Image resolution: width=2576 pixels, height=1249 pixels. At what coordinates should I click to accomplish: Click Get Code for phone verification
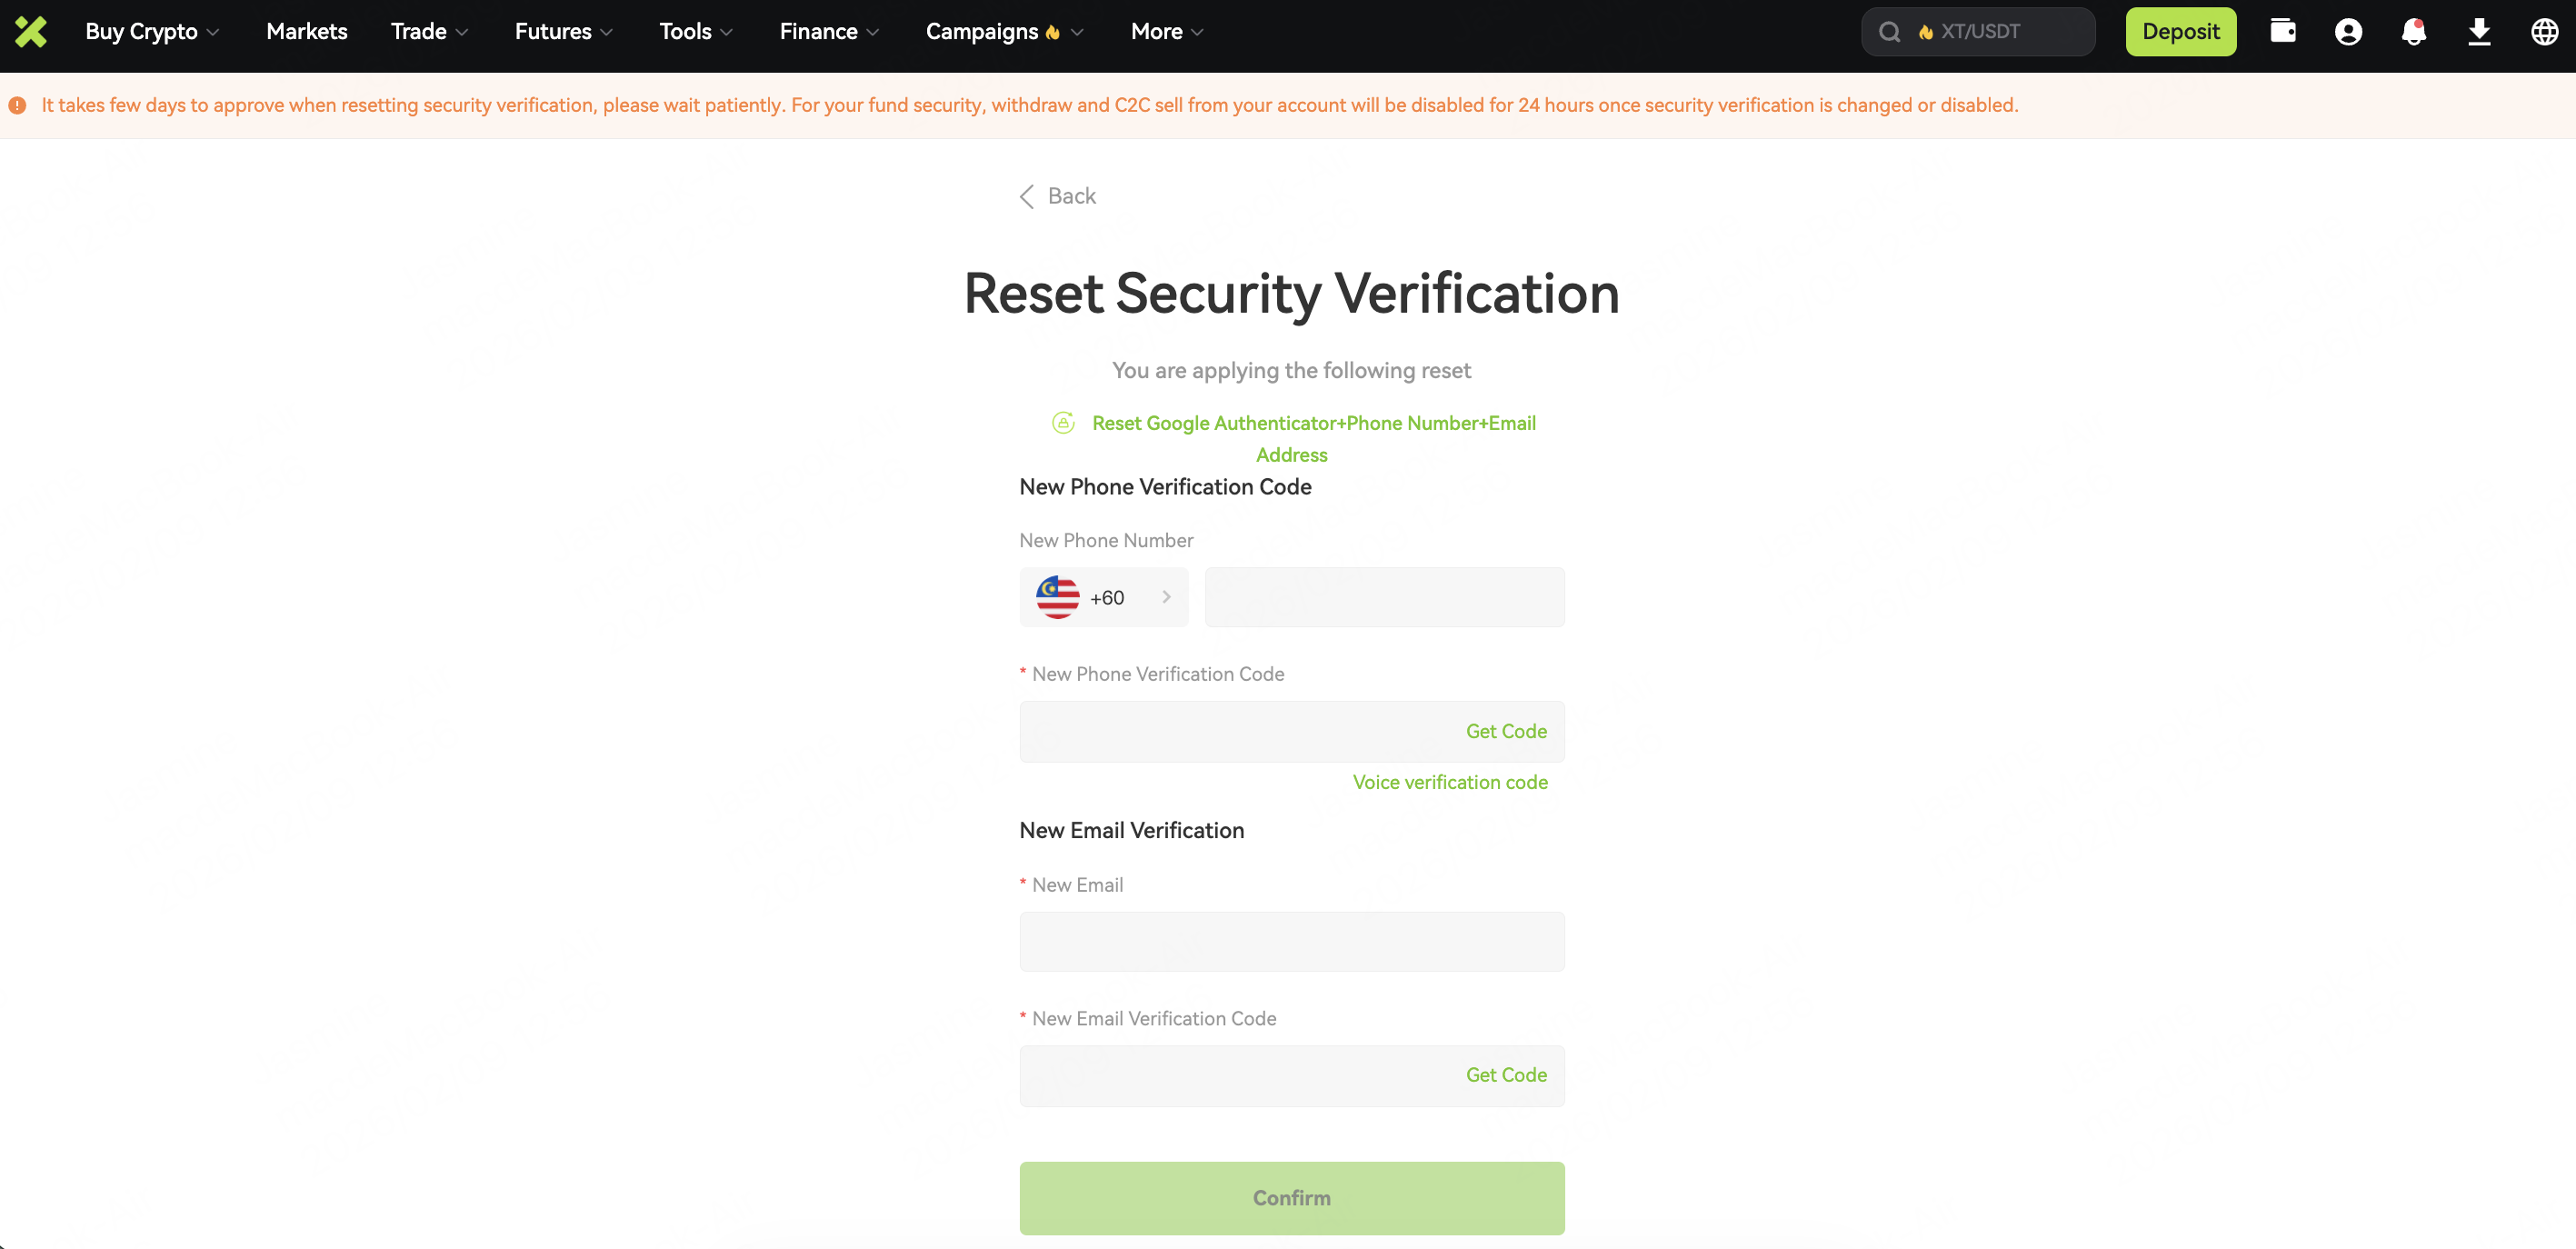click(1505, 731)
